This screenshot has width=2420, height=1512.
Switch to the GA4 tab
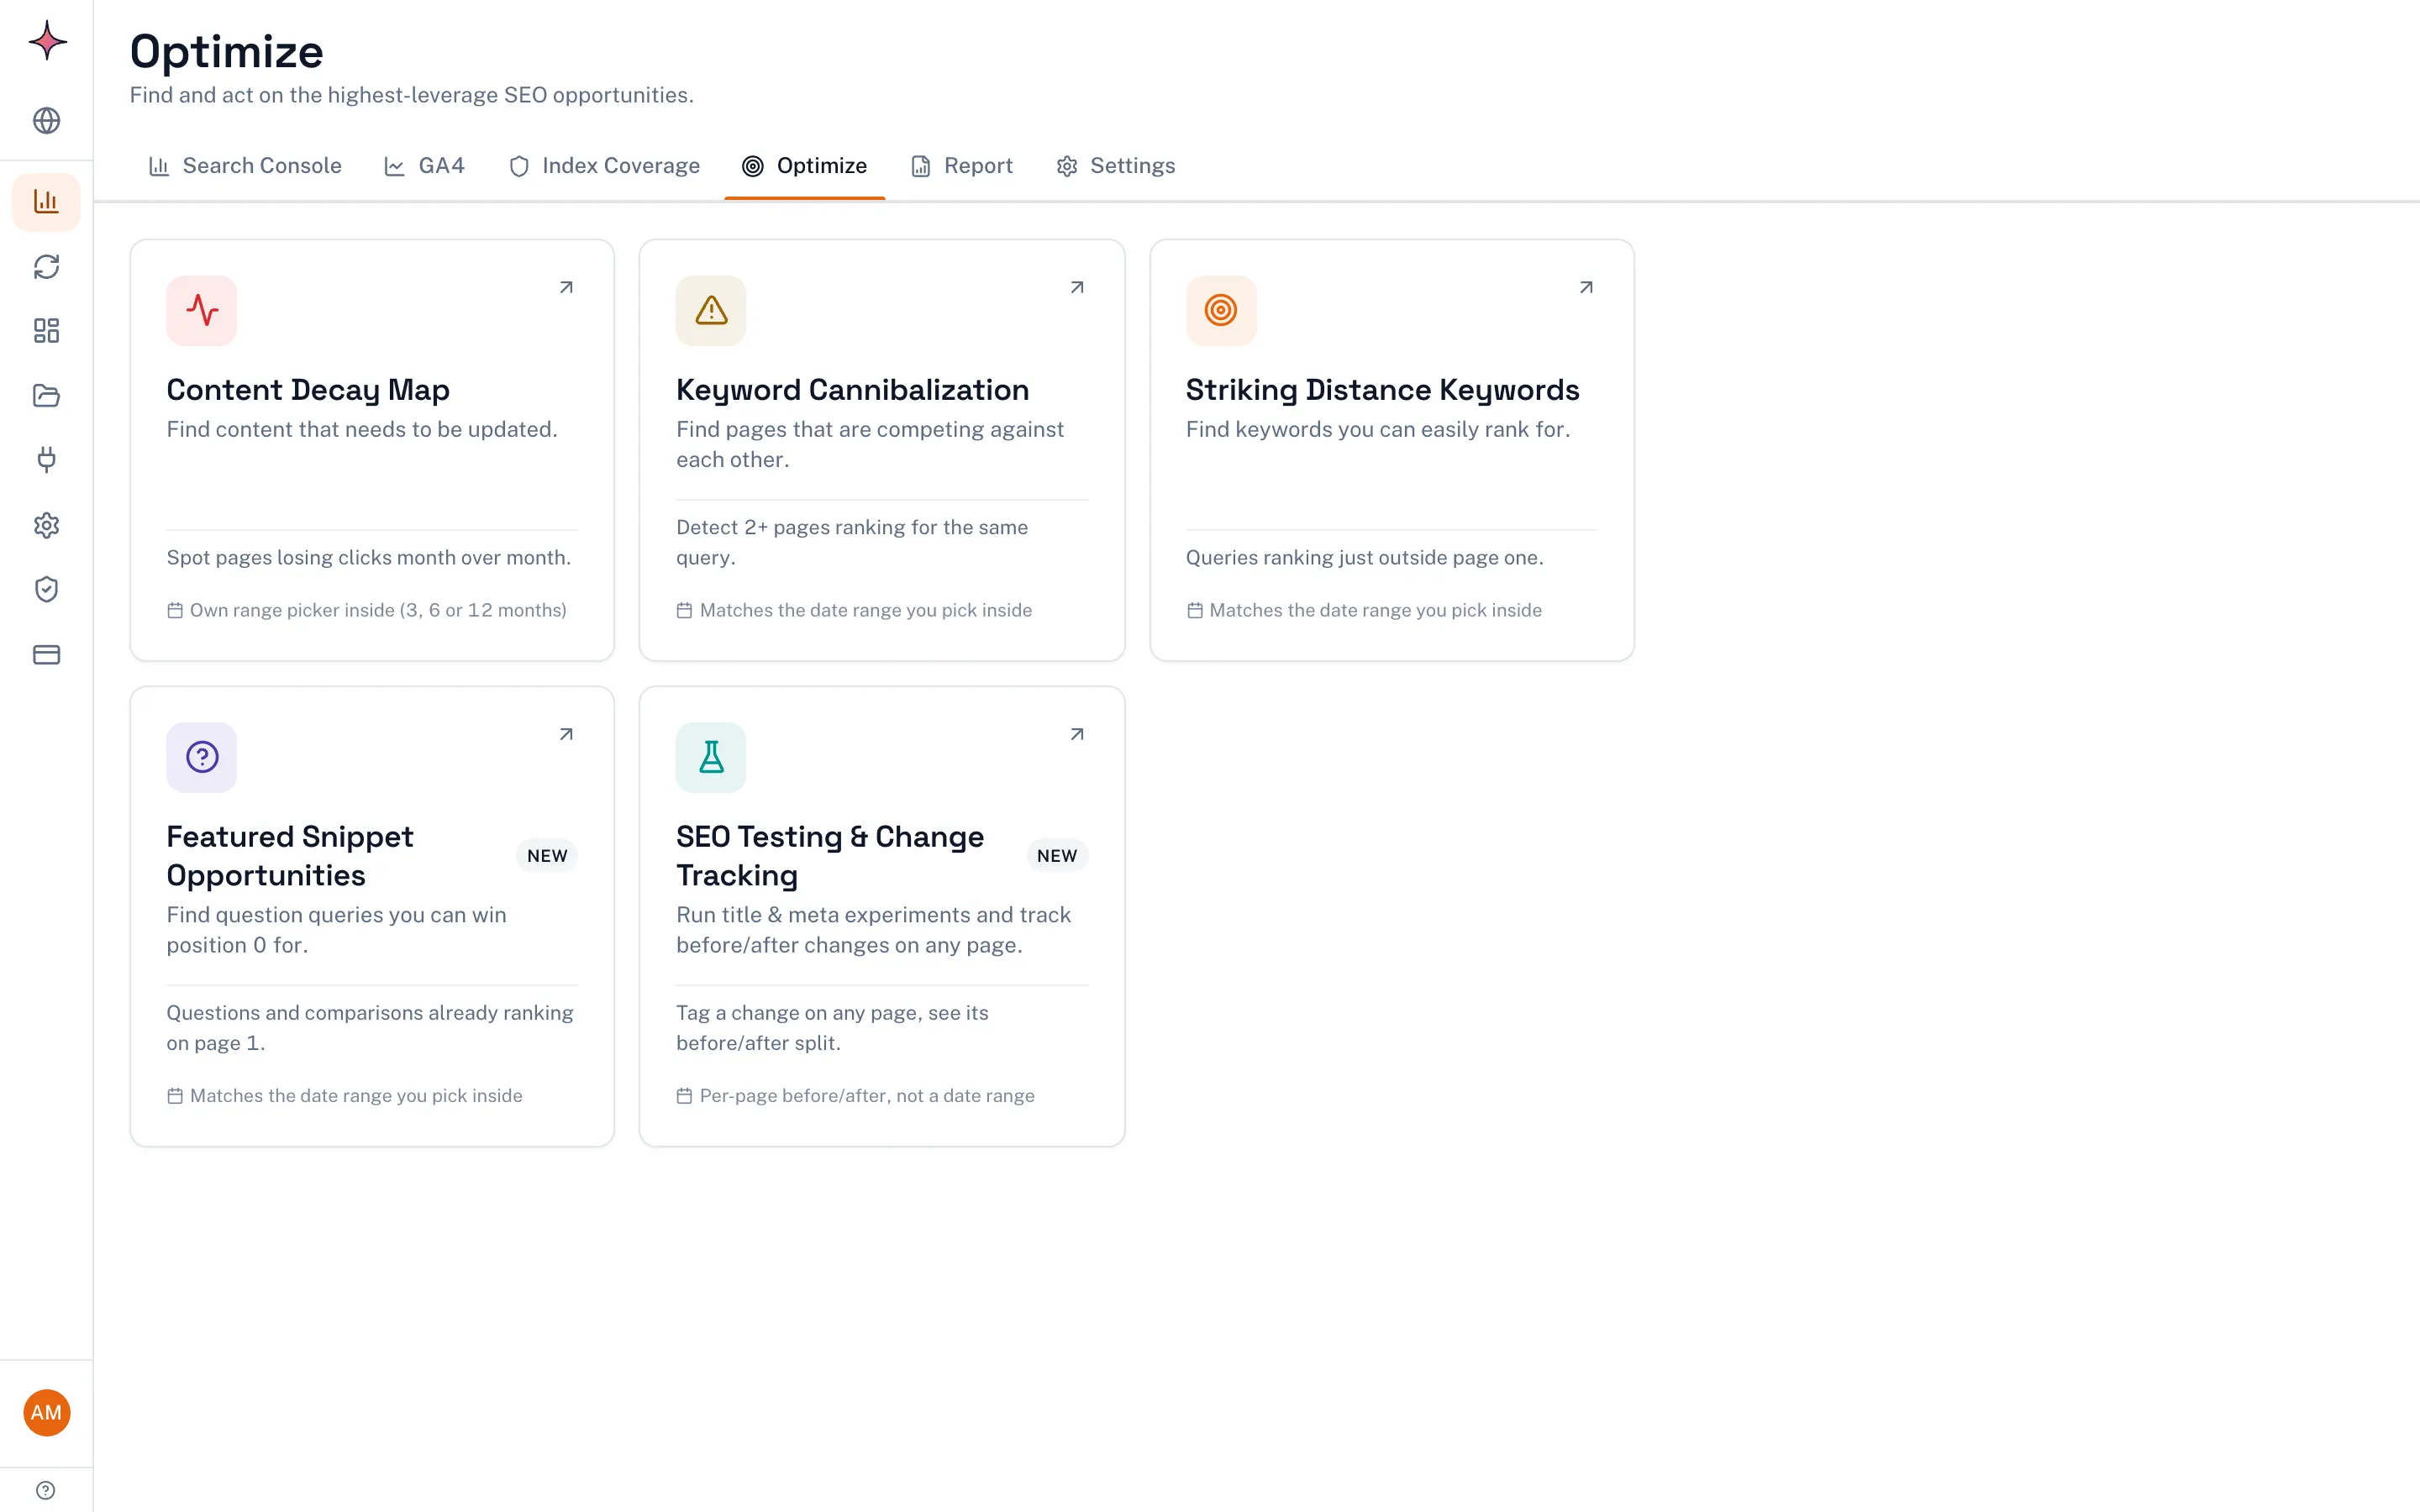(x=425, y=166)
